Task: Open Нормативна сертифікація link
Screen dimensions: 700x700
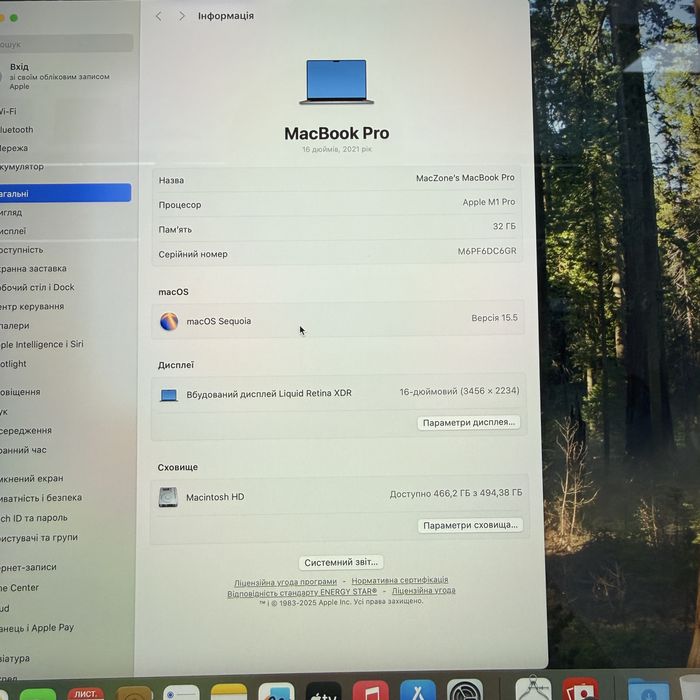Action: click(400, 580)
